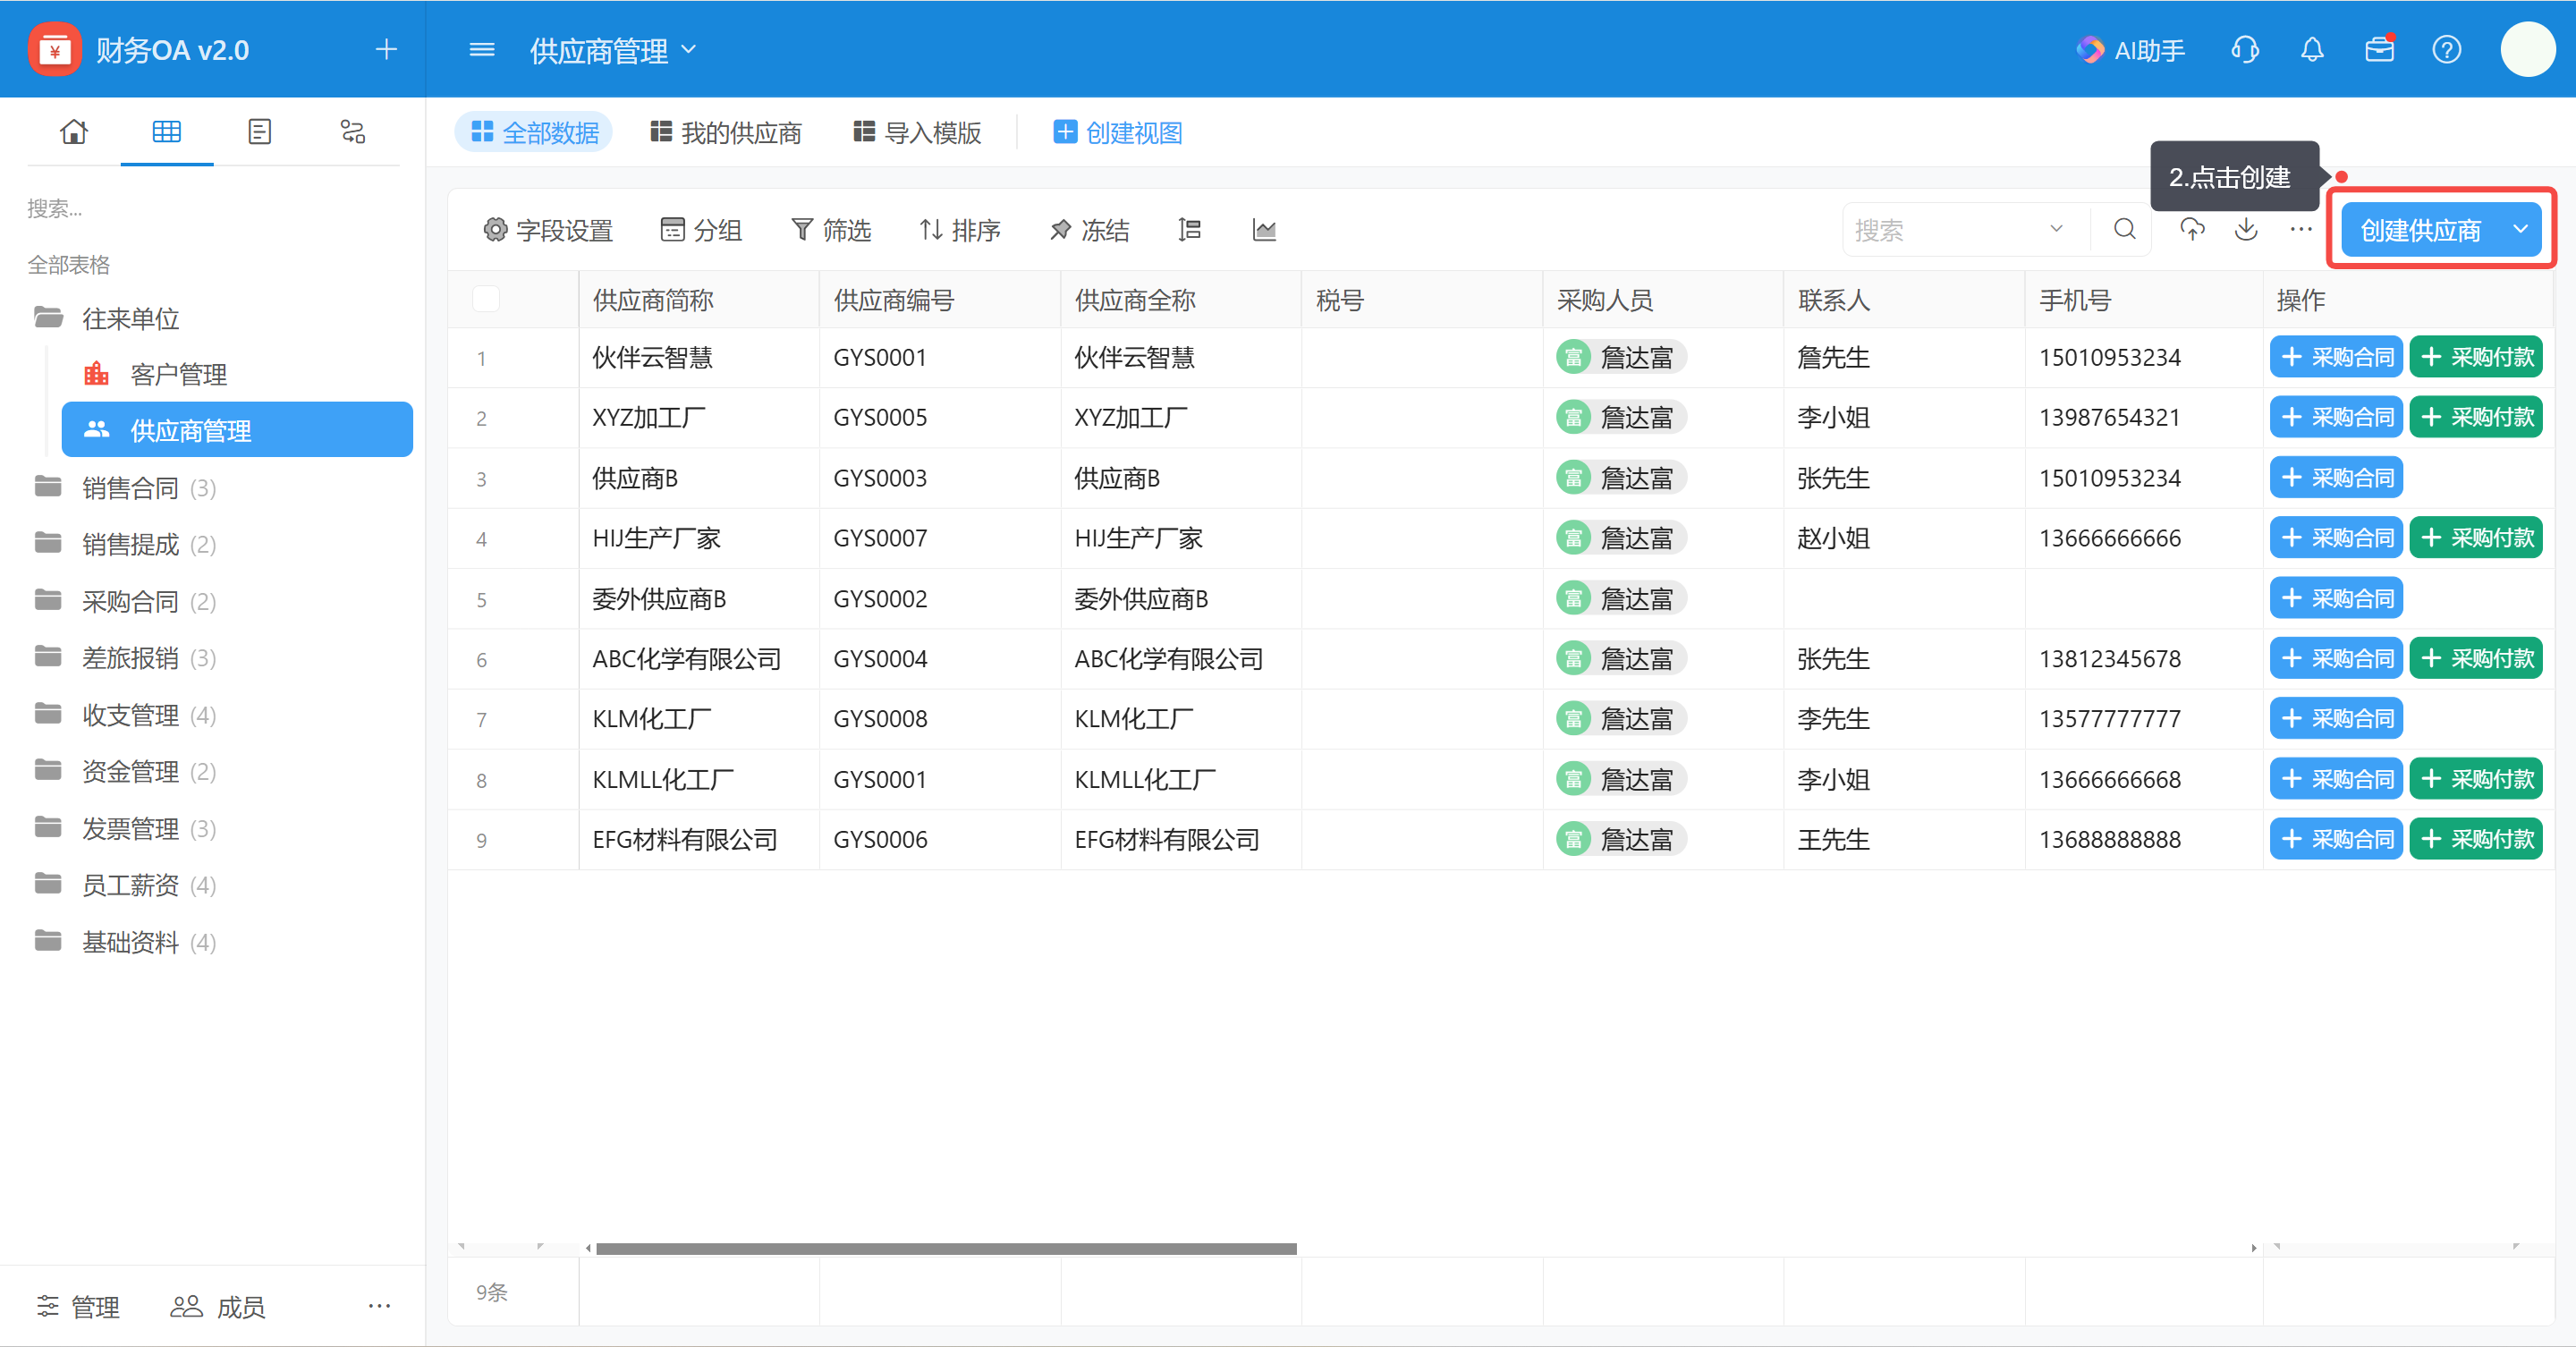Click the horizontal table scrollbar
The image size is (2576, 1347).
(x=946, y=1248)
